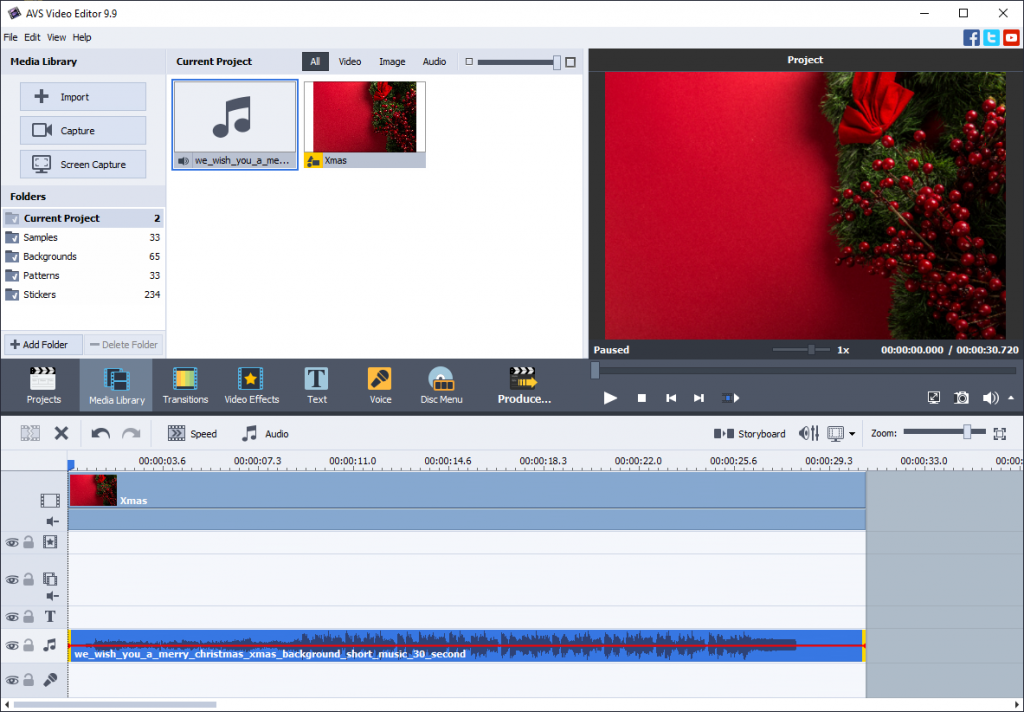Mute the main video track audio
Screen dimensions: 1024x712
(x=52, y=521)
